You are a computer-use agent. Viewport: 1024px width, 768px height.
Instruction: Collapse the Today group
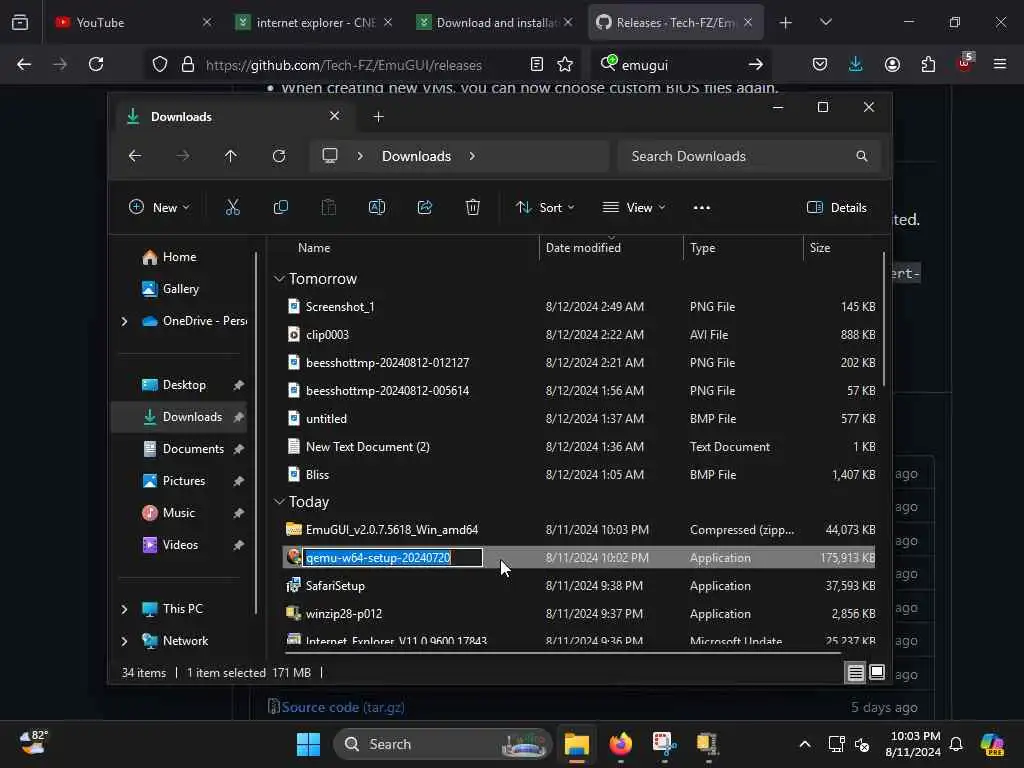(x=280, y=502)
